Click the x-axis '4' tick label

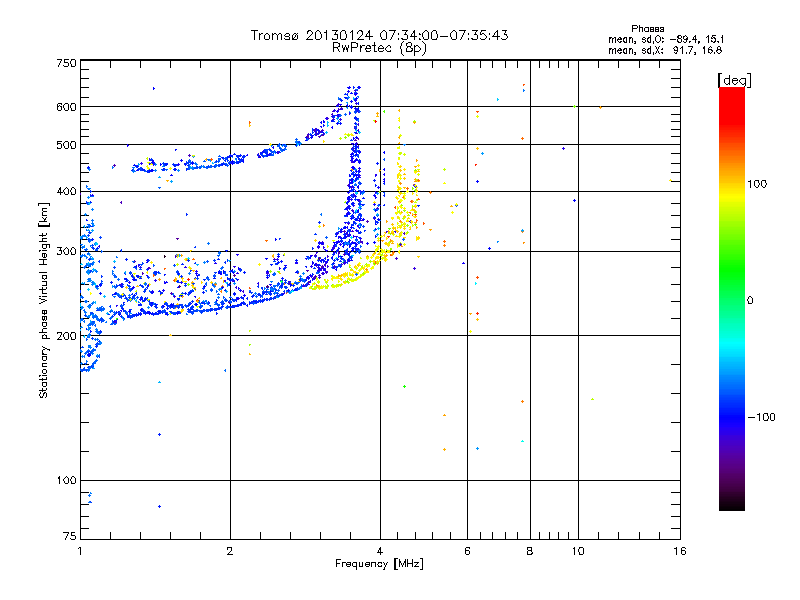tap(380, 551)
